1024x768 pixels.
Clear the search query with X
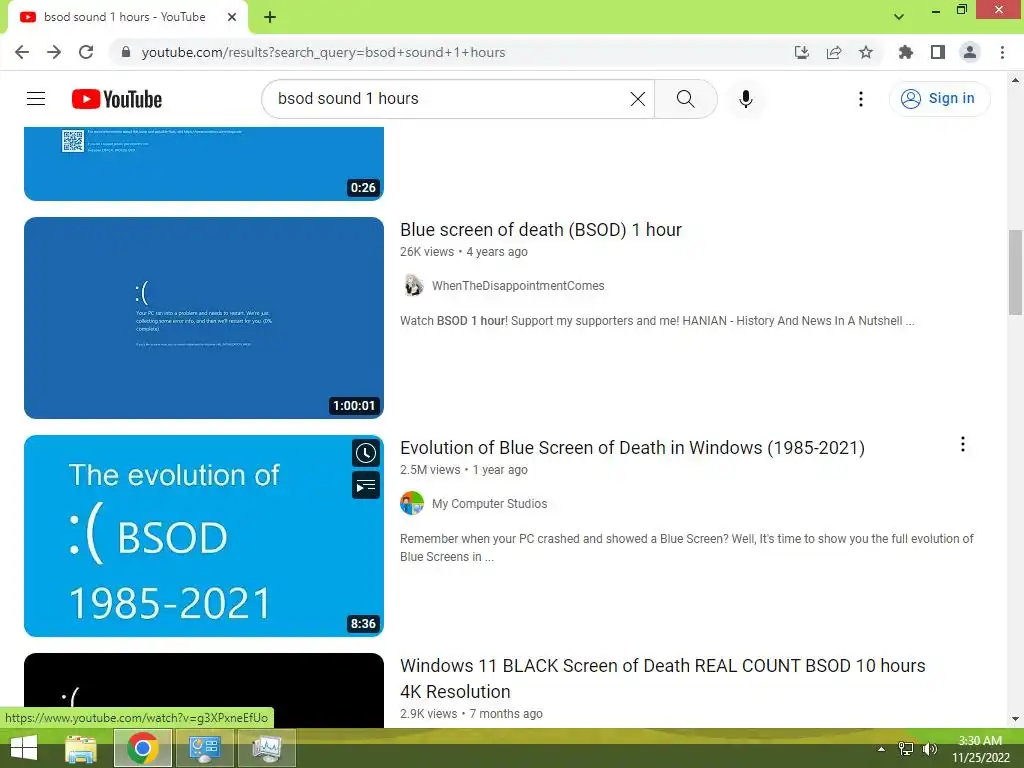tap(637, 99)
